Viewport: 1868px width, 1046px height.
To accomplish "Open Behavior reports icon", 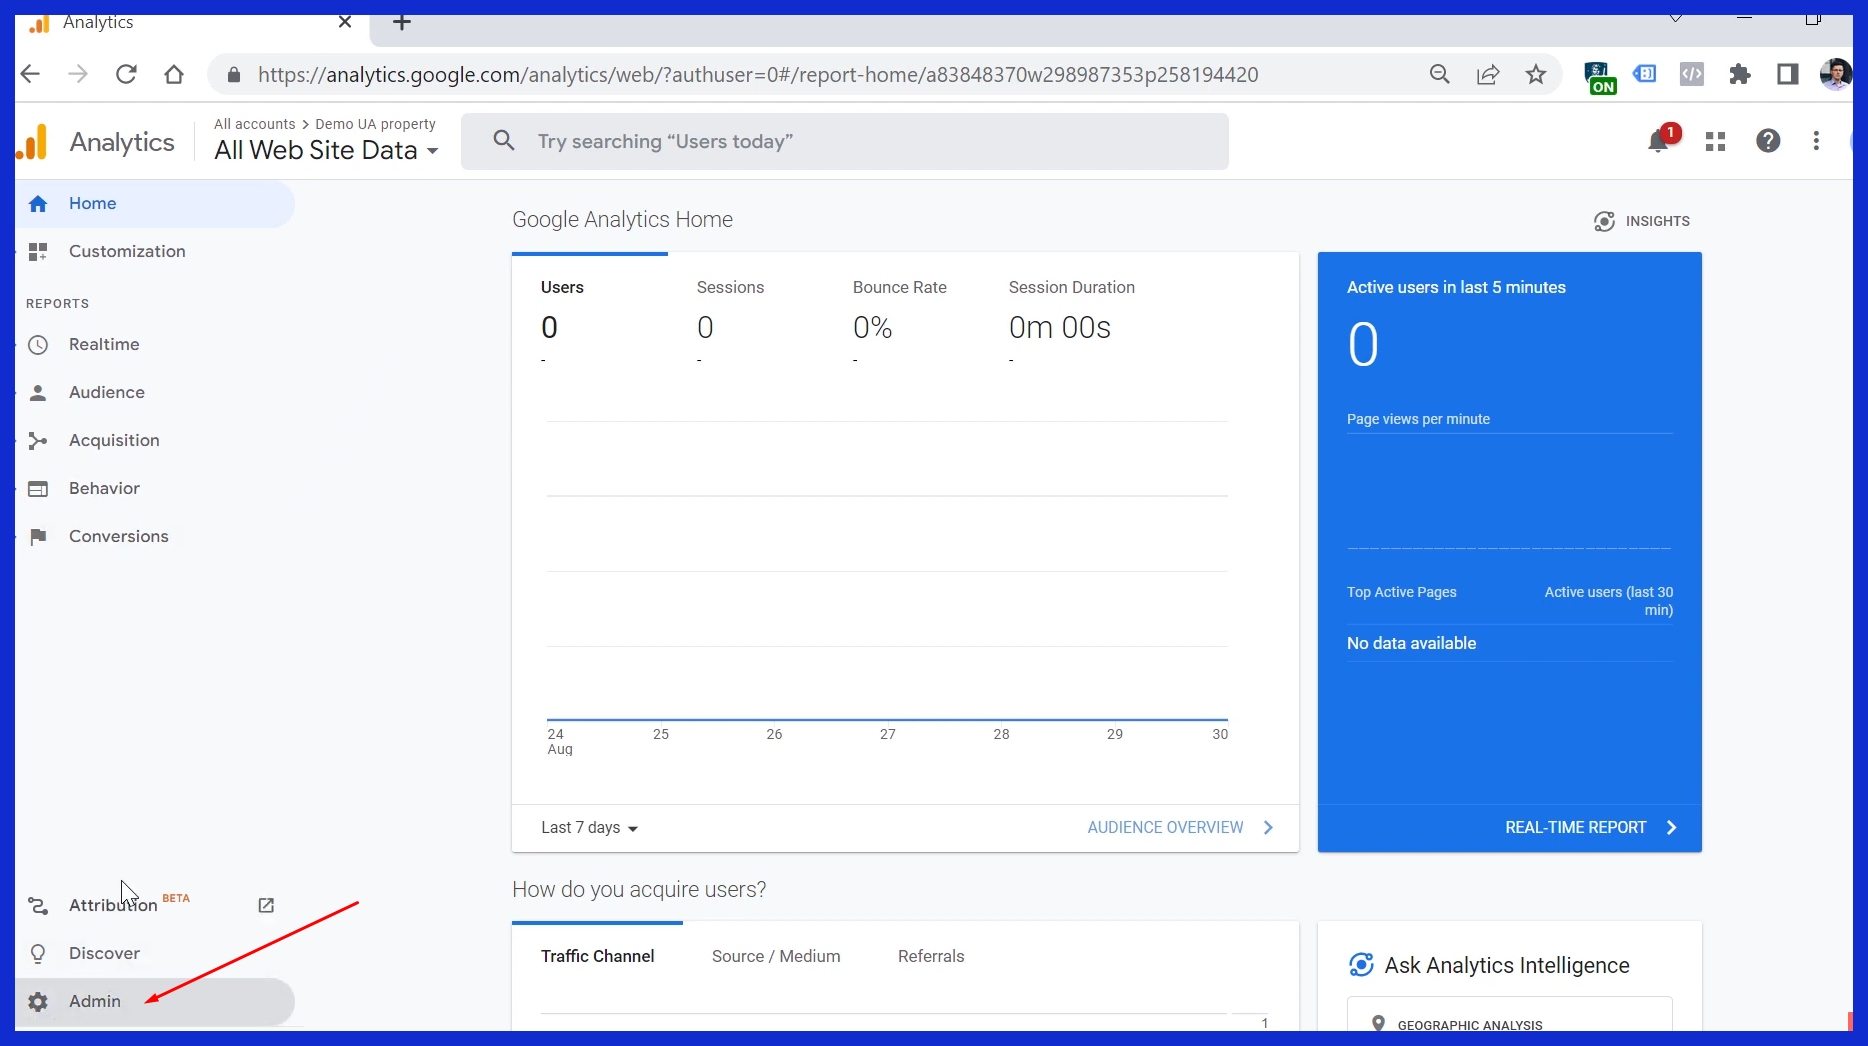I will point(38,489).
